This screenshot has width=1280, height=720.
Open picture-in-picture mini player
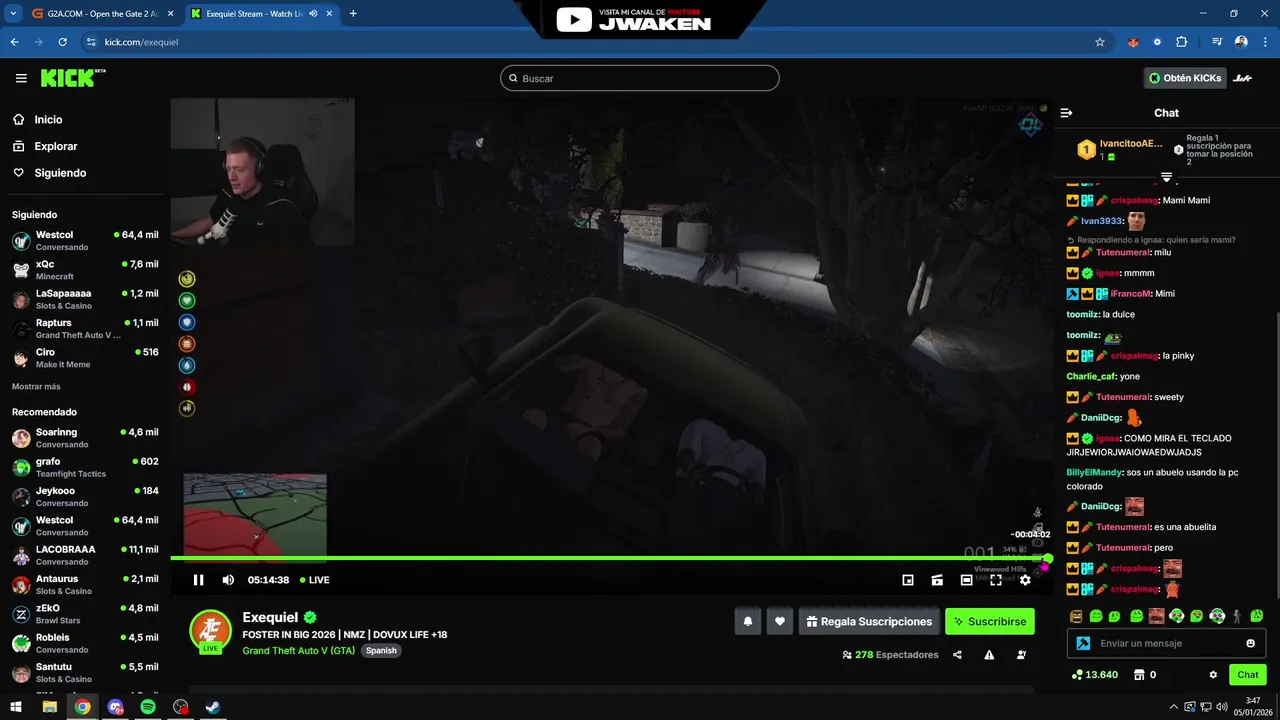pyautogui.click(x=908, y=580)
